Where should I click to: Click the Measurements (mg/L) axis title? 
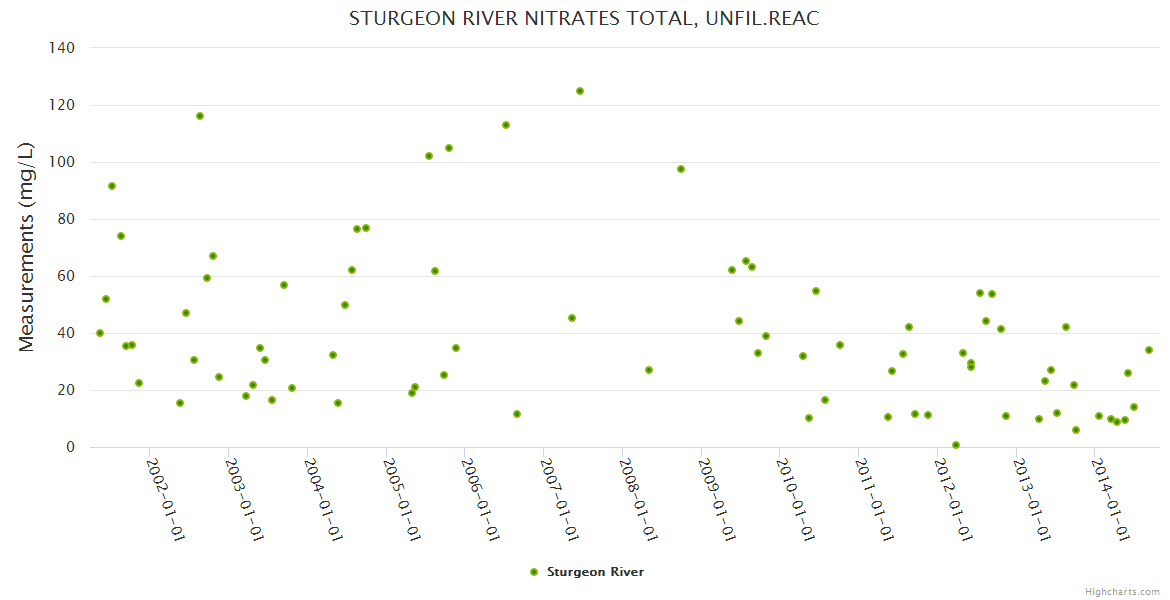(27, 247)
